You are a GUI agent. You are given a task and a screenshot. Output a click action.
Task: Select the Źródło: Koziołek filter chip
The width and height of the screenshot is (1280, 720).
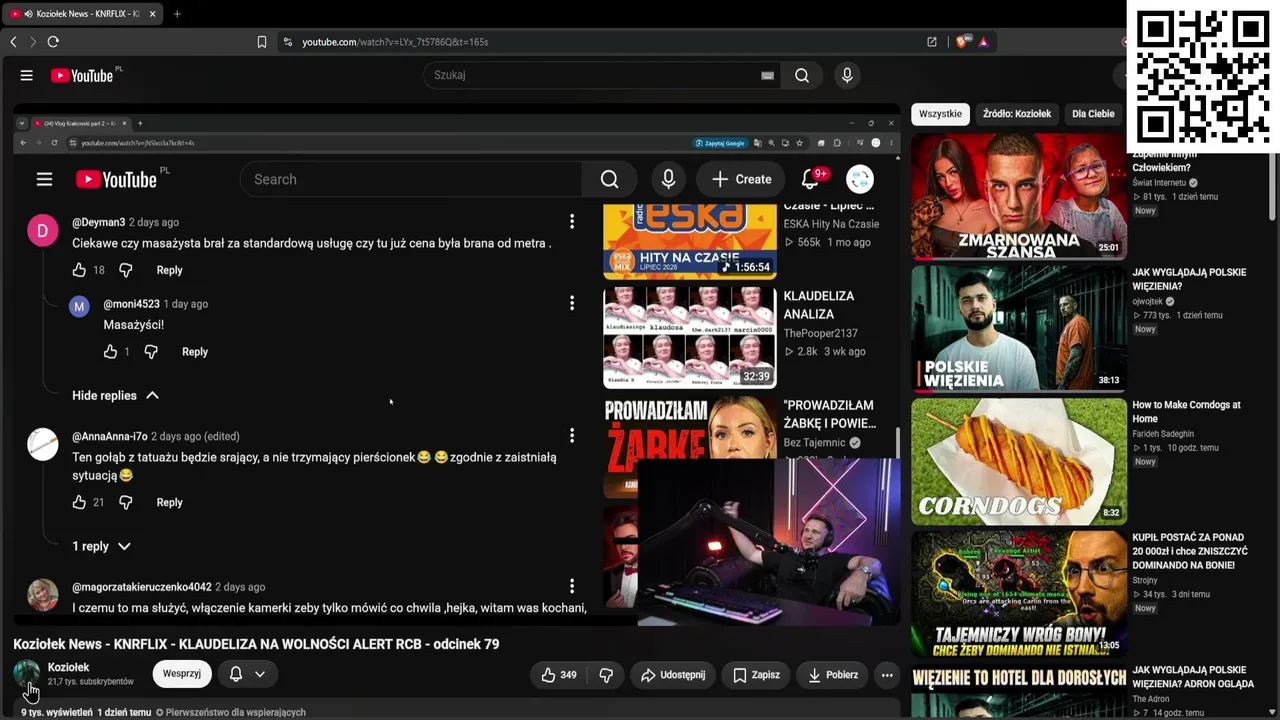1017,114
